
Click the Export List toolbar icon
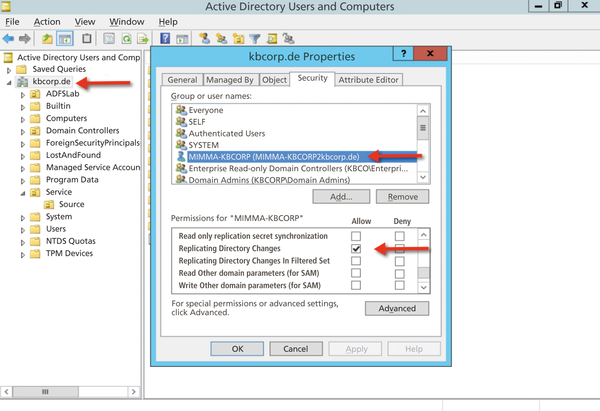[x=143, y=38]
